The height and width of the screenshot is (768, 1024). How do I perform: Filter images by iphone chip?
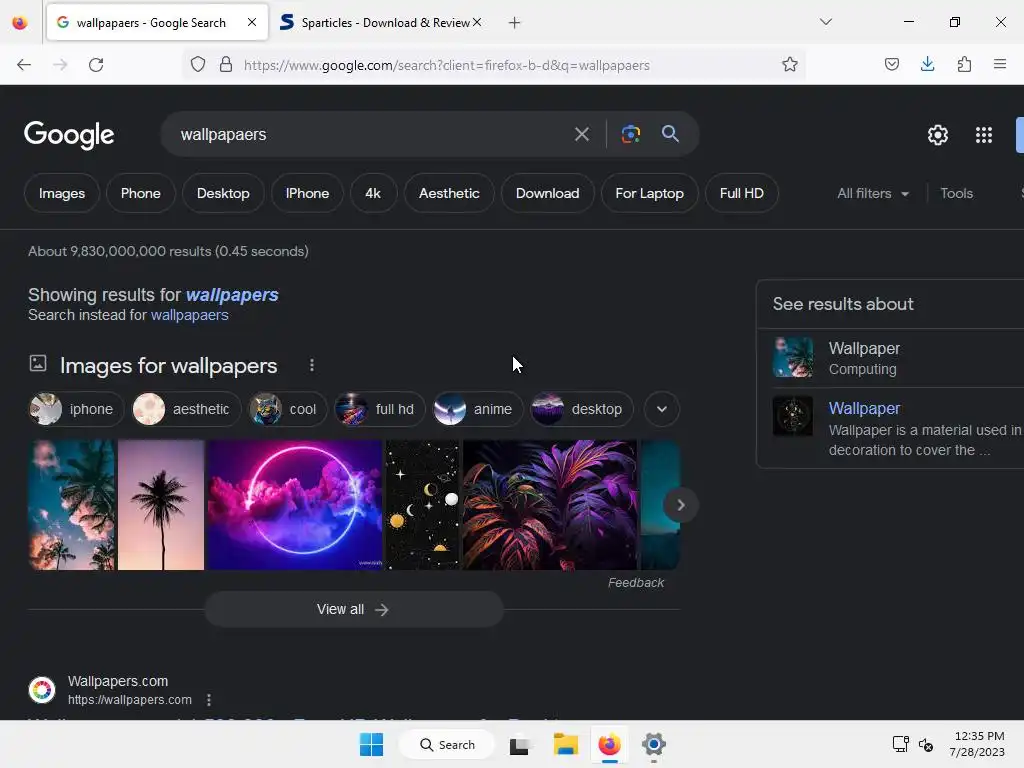tap(76, 409)
